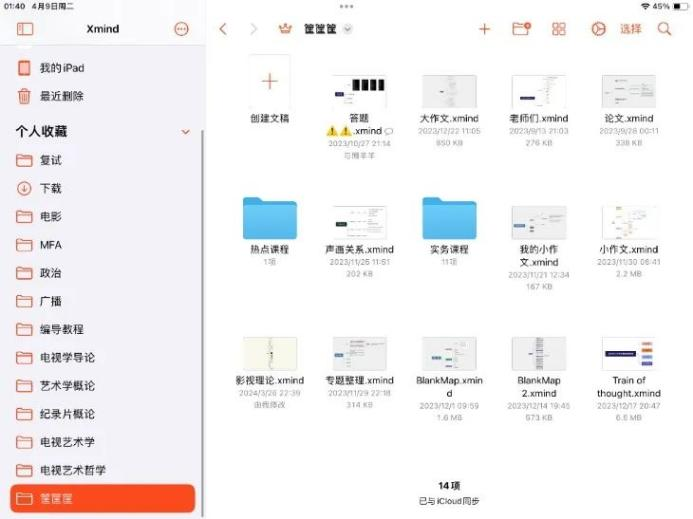693x519 pixels.
Task: Open the 下载 folder in sidebar
Action: pos(50,188)
